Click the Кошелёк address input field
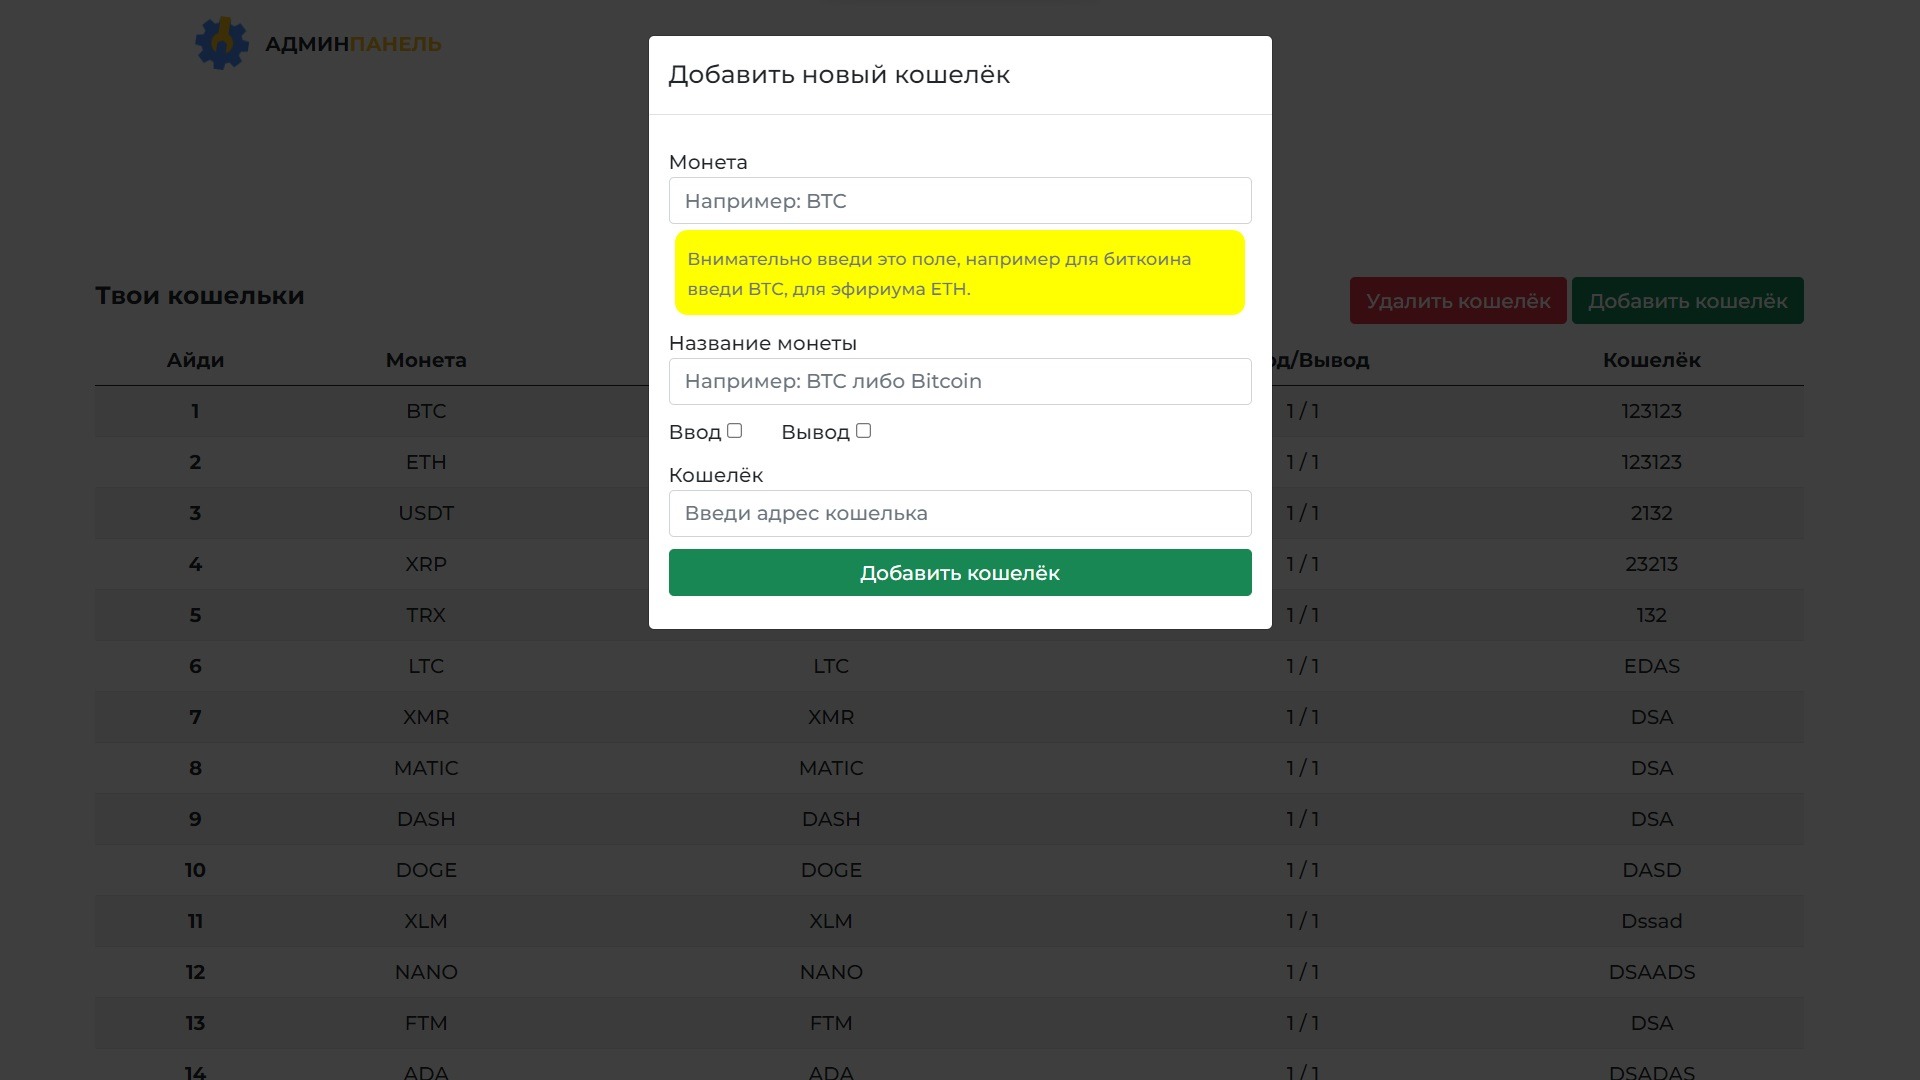 coord(959,513)
